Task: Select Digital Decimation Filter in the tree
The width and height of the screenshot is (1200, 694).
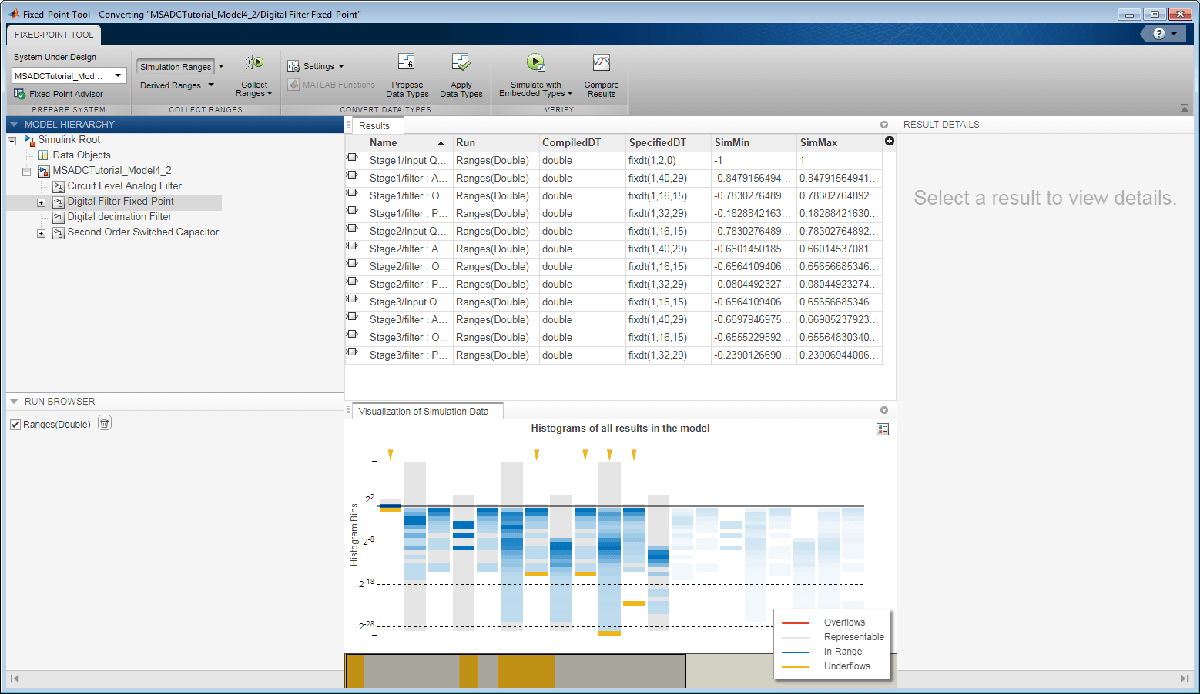Action: coord(118,217)
